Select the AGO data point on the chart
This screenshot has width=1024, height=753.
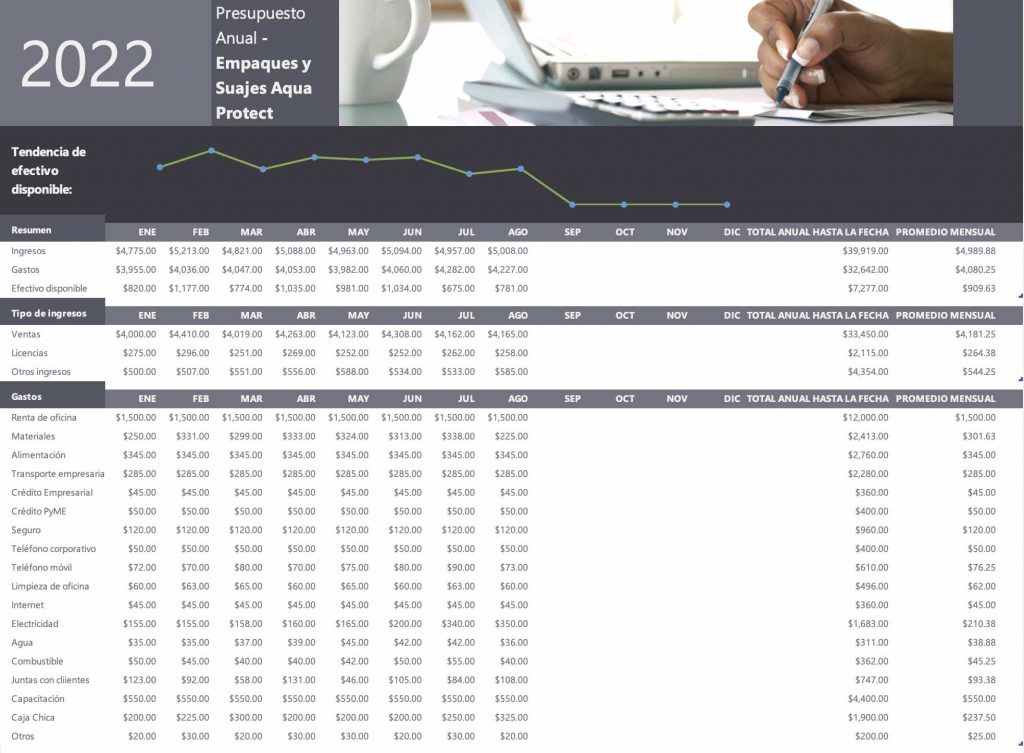click(x=520, y=170)
